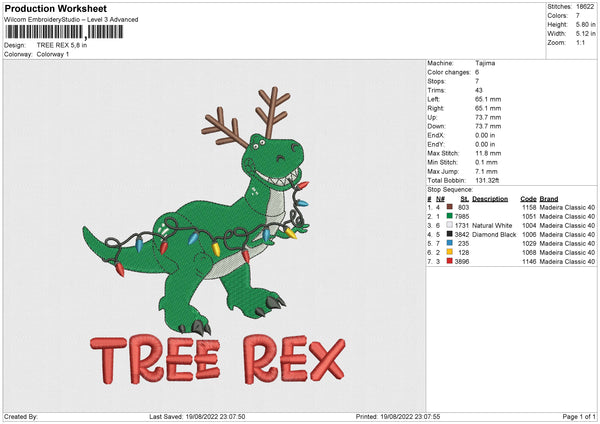Viewport: 600px width, 424px height.
Task: Click the 'Colorway 1' value
Action: coord(53,54)
